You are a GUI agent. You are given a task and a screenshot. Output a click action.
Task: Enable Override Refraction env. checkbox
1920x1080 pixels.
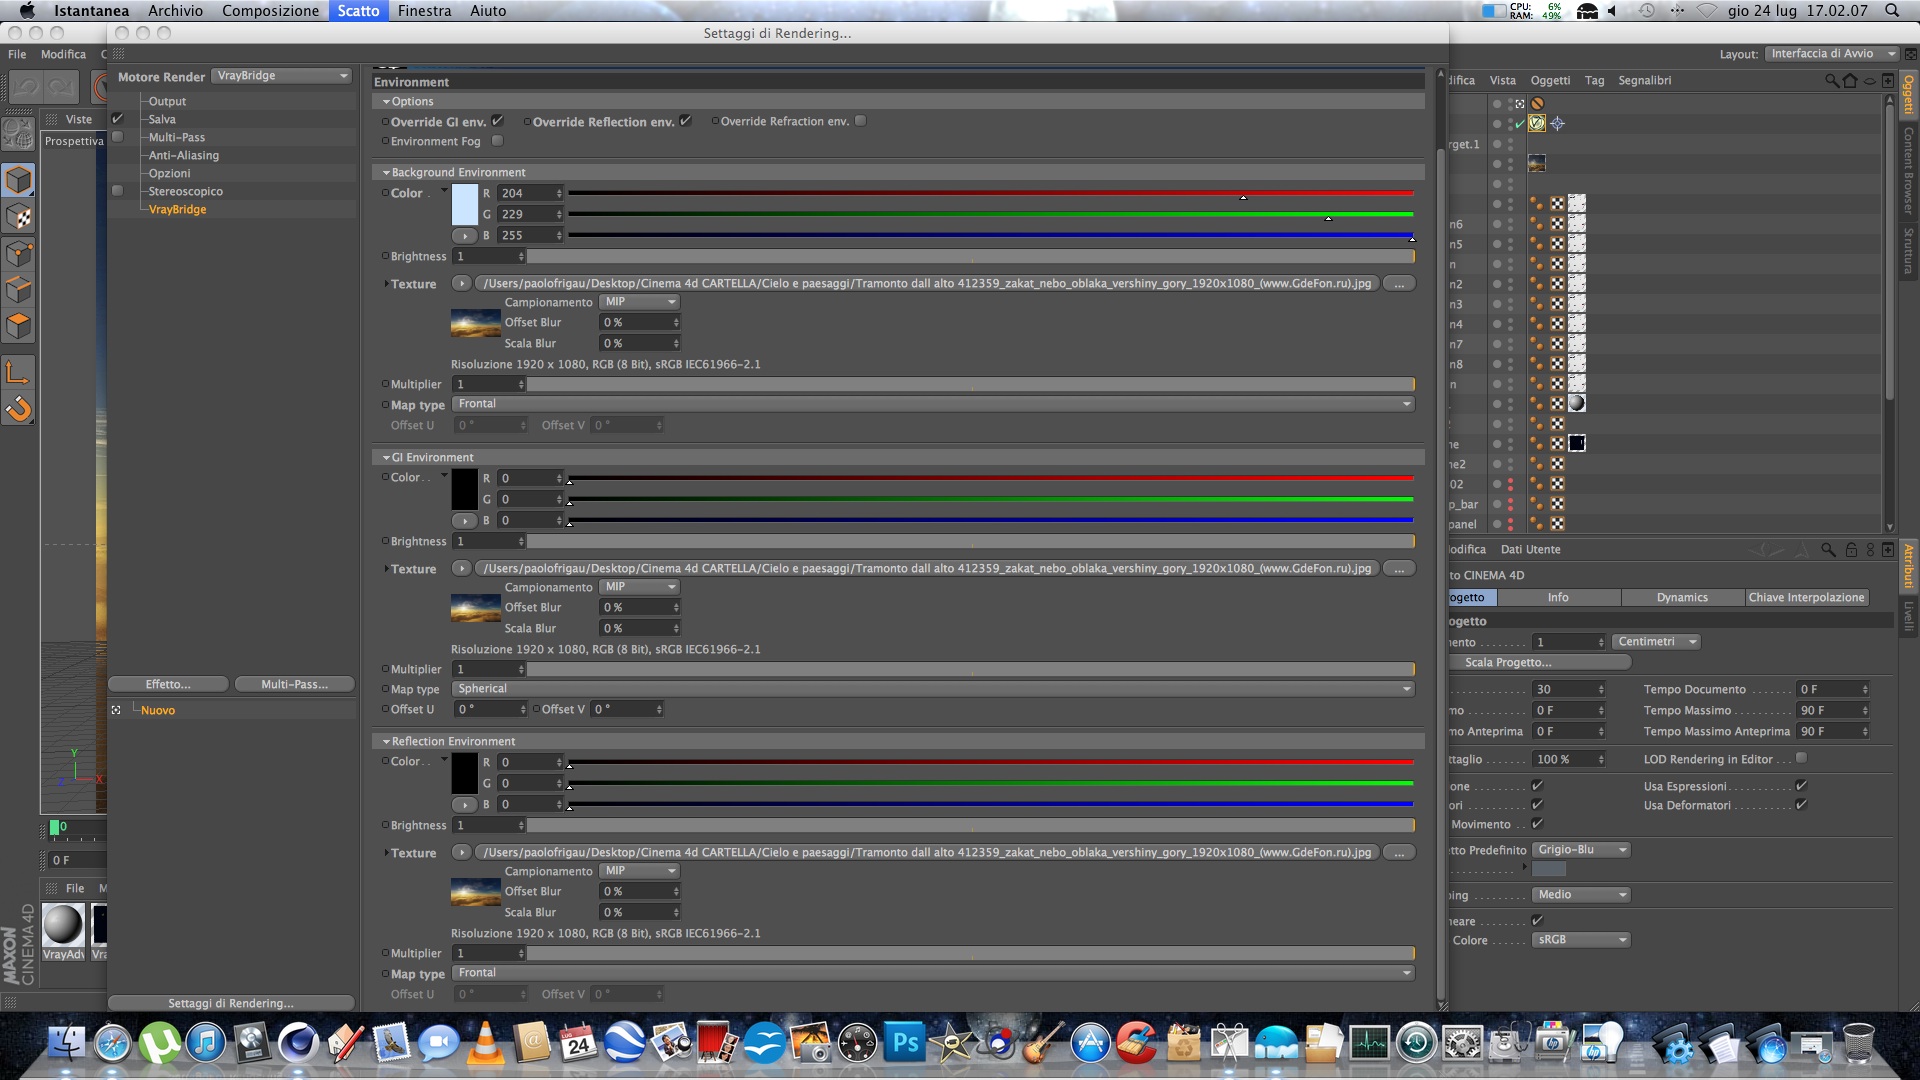click(x=860, y=121)
